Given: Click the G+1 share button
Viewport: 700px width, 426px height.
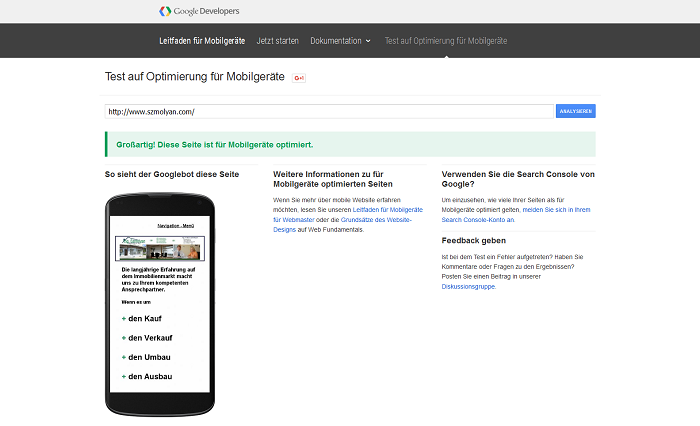Looking at the screenshot, I should click(x=299, y=78).
